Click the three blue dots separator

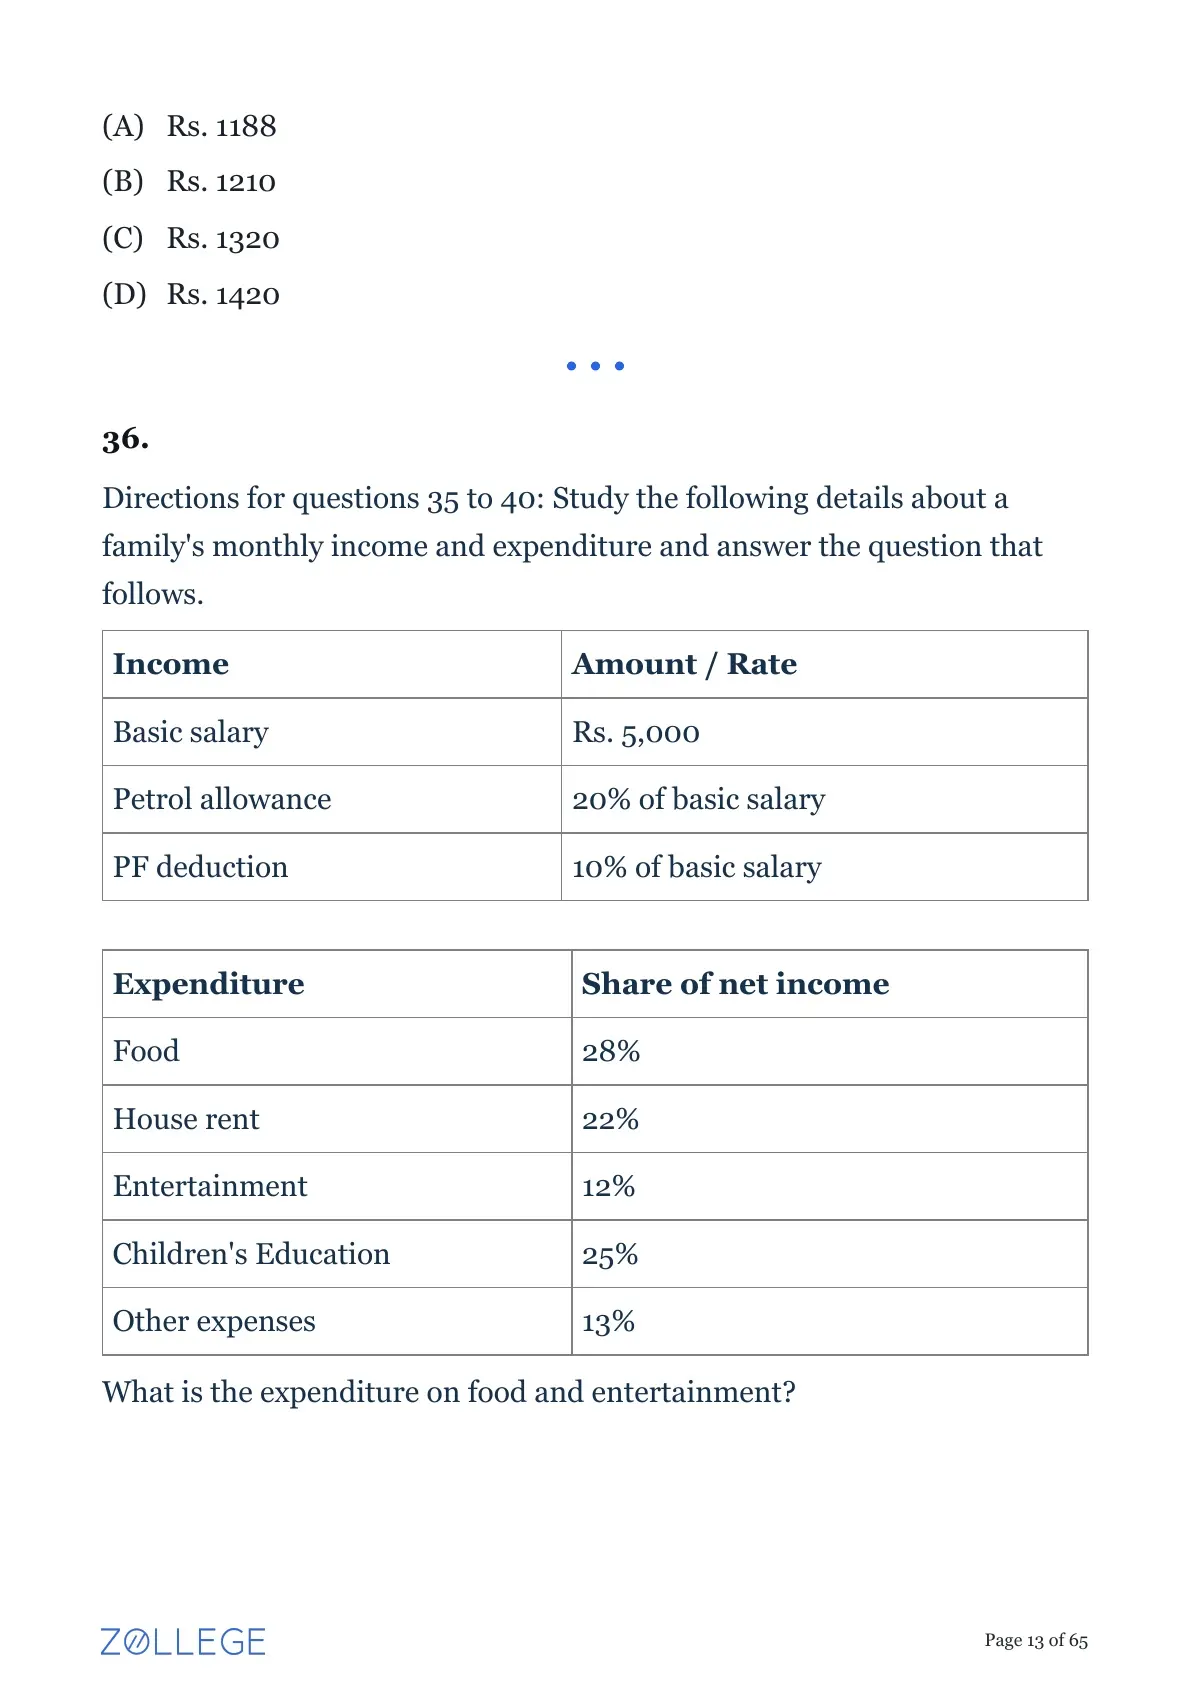pos(595,366)
